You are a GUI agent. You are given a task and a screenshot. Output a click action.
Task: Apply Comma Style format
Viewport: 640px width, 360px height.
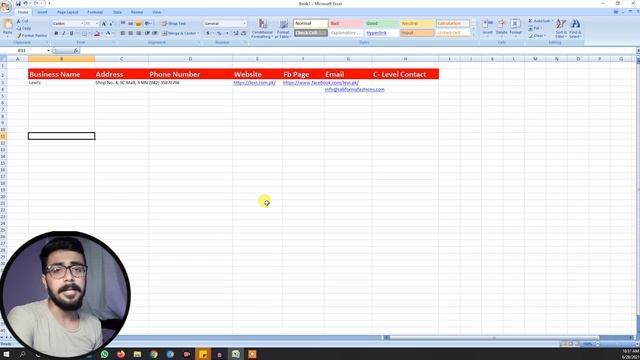(x=227, y=33)
